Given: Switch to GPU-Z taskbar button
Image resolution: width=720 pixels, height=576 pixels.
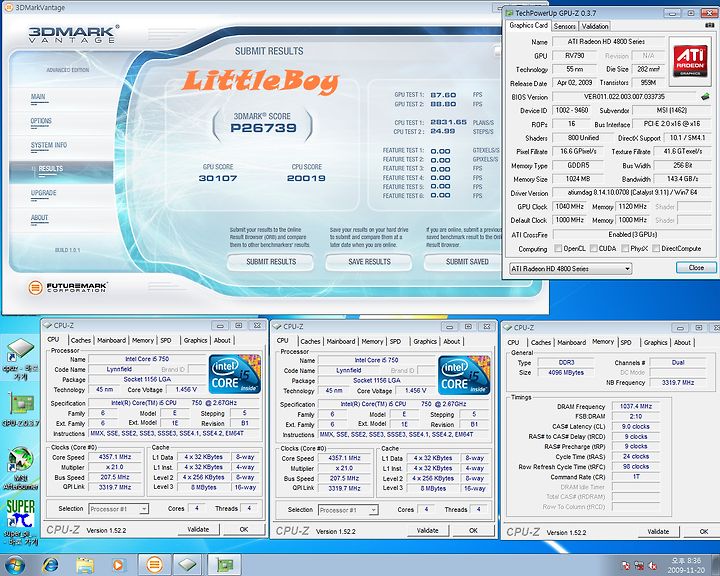Looking at the screenshot, I should 224,565.
